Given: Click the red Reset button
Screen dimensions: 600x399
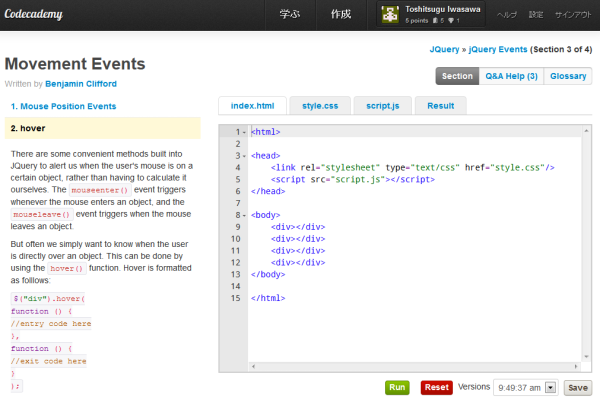Looking at the screenshot, I should [437, 388].
